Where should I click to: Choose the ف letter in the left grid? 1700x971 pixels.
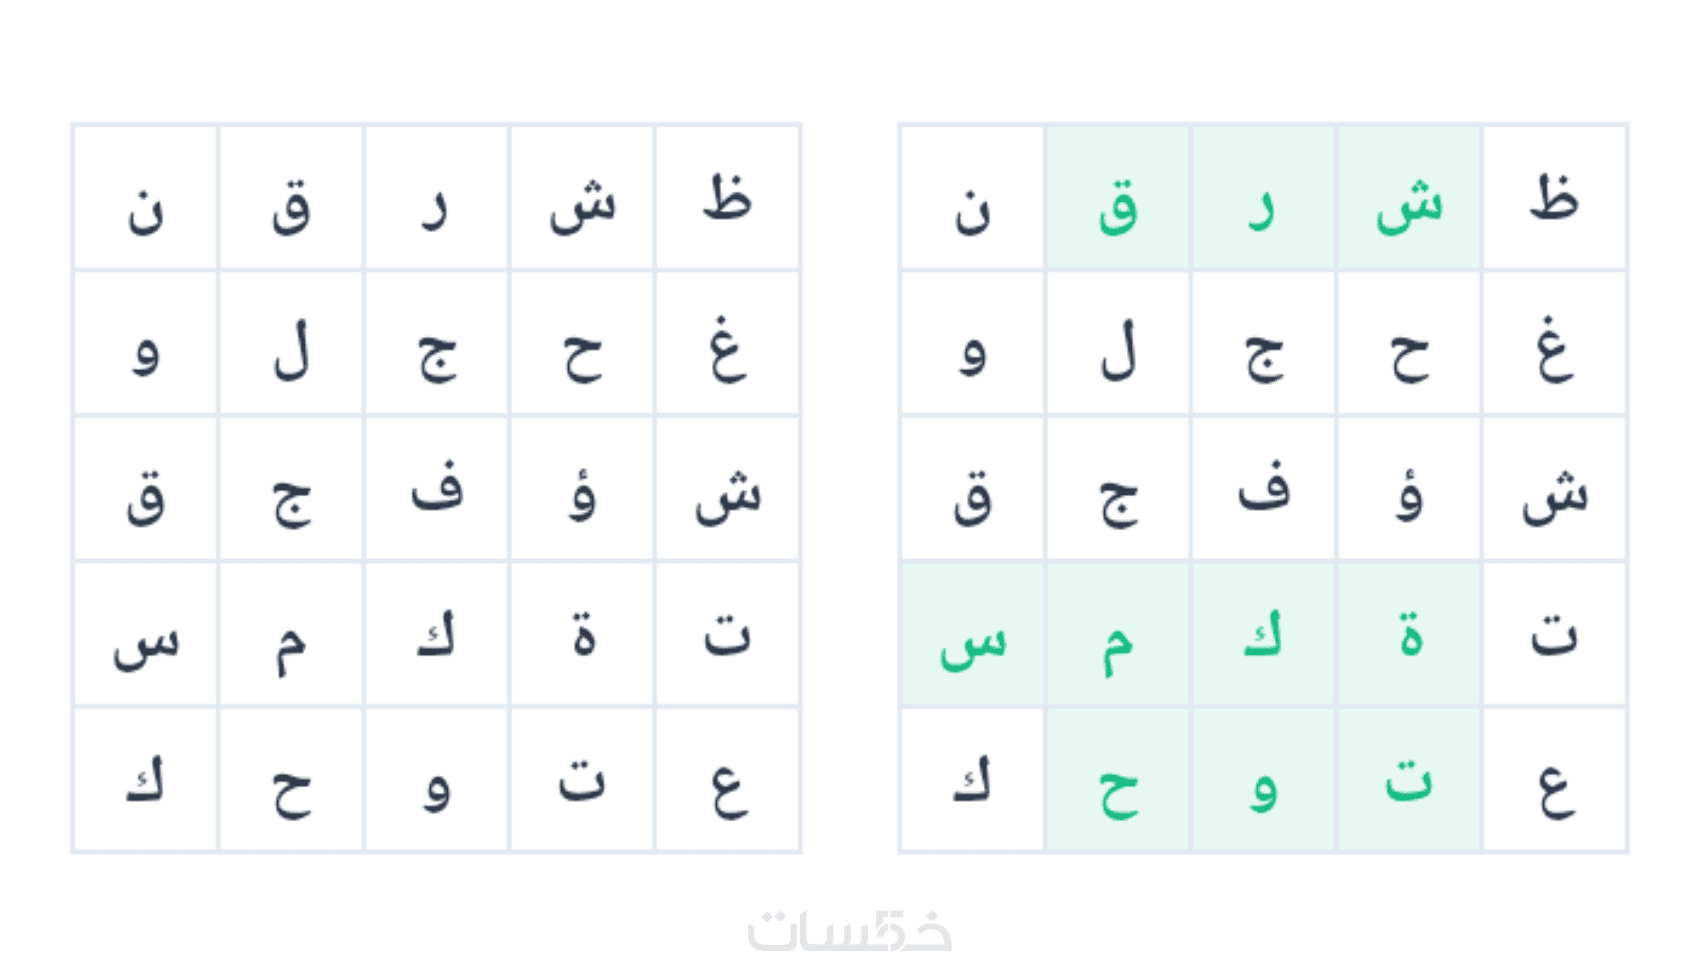[x=436, y=489]
